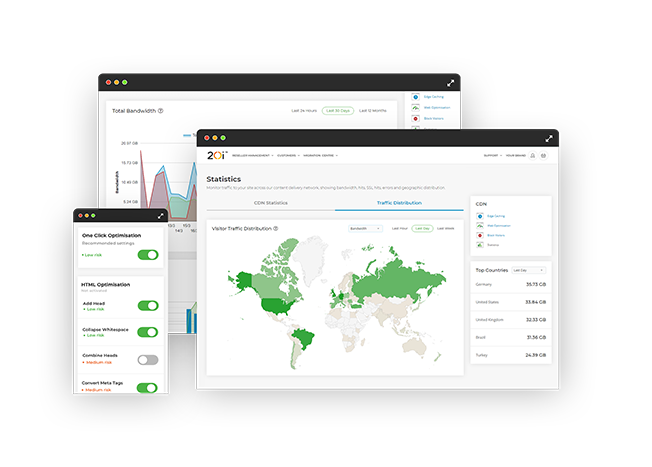Click Web Optimisation icon in front CDN panel
The height and width of the screenshot is (467, 652).
[x=480, y=226]
